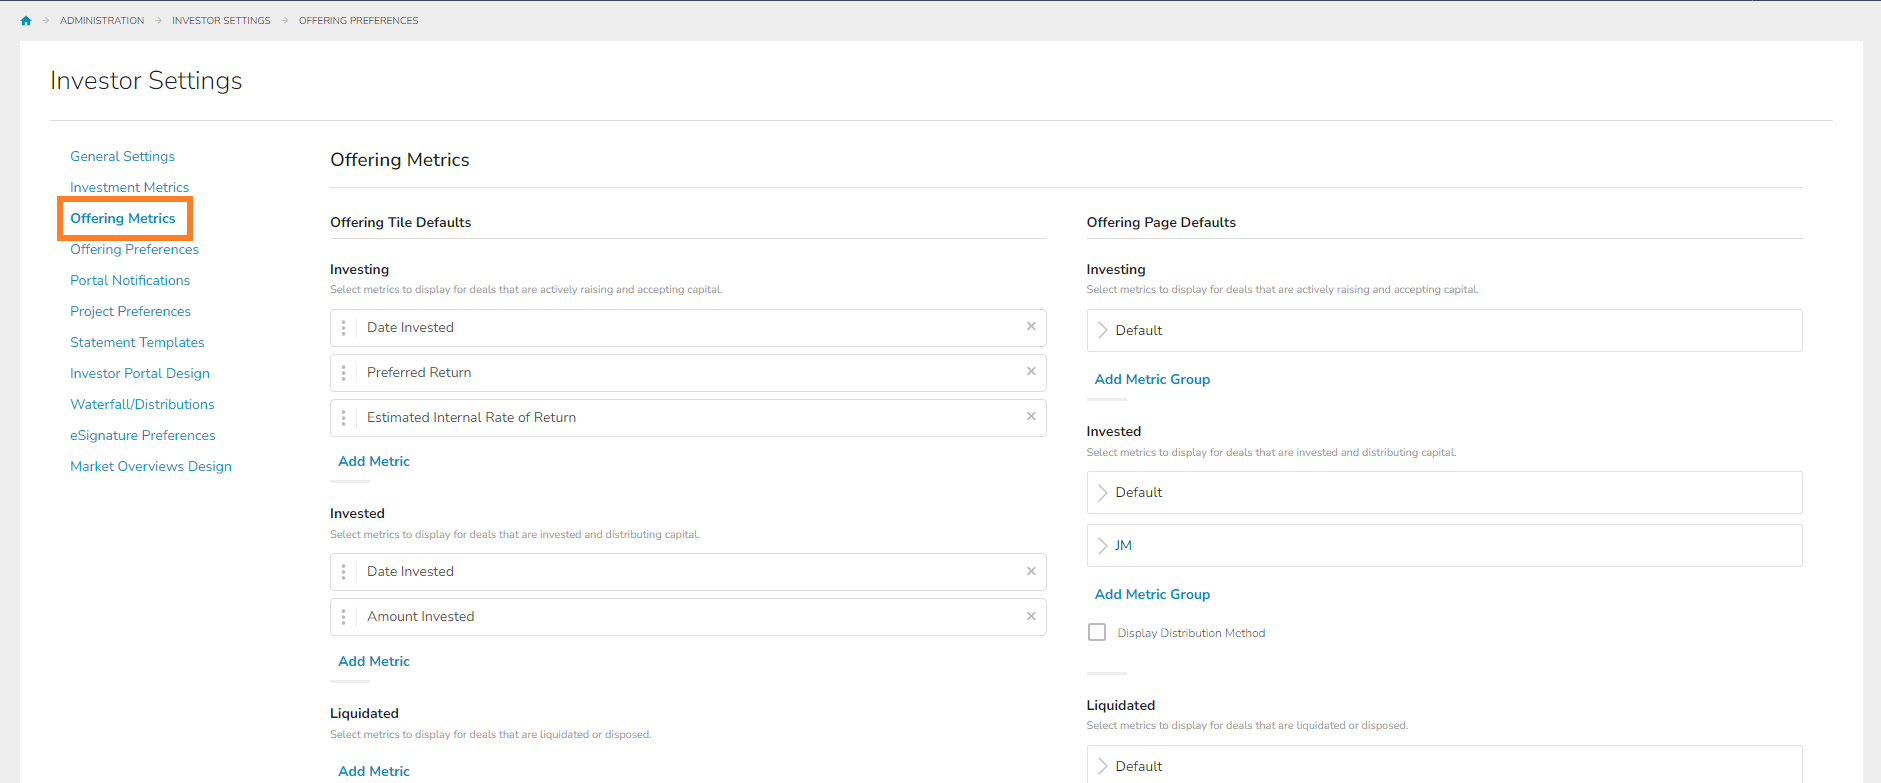Click drag handle of Preferred Return row
The height and width of the screenshot is (783, 1881).
pyautogui.click(x=344, y=373)
